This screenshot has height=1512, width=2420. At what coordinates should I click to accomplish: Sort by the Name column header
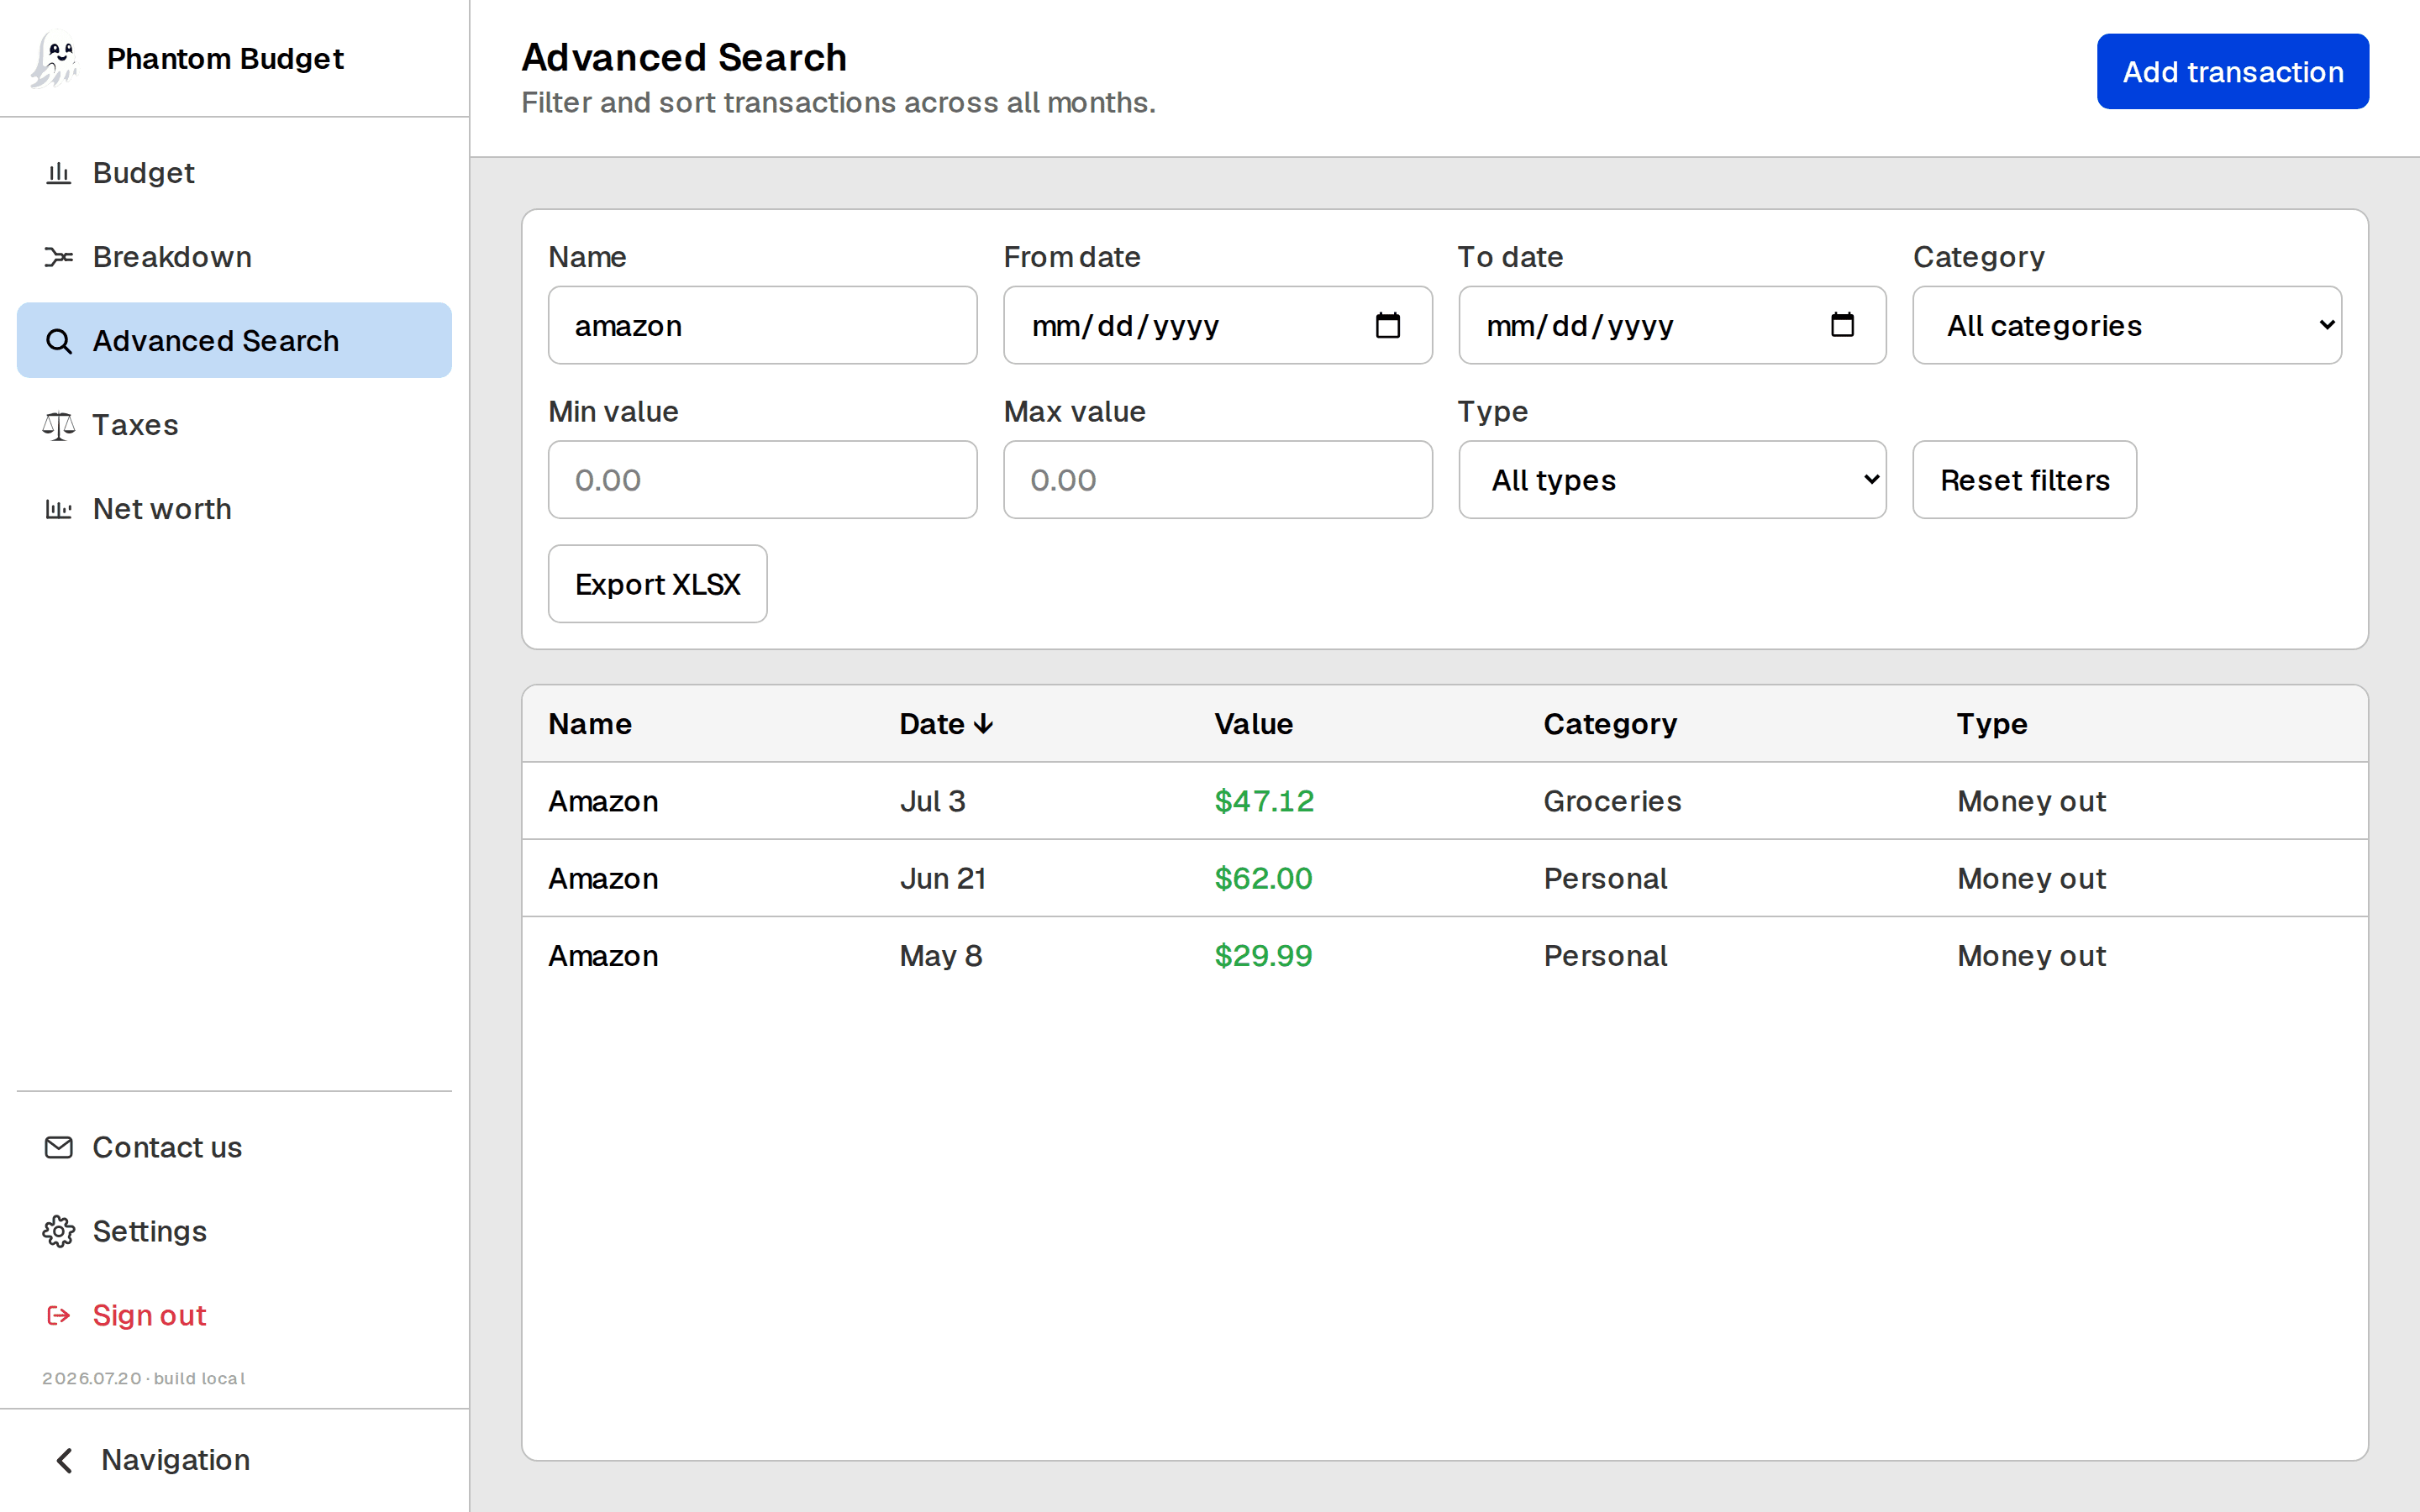point(590,724)
